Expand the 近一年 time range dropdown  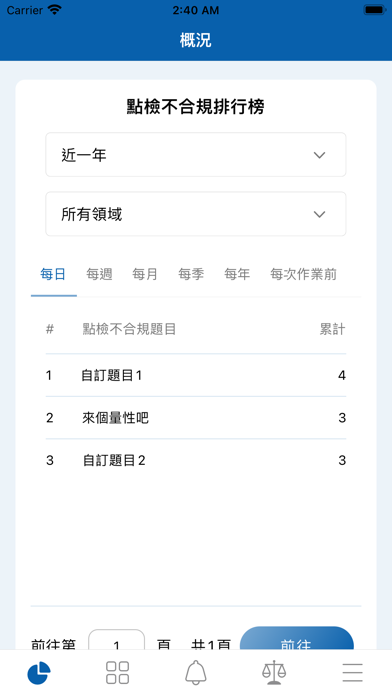[x=196, y=154]
